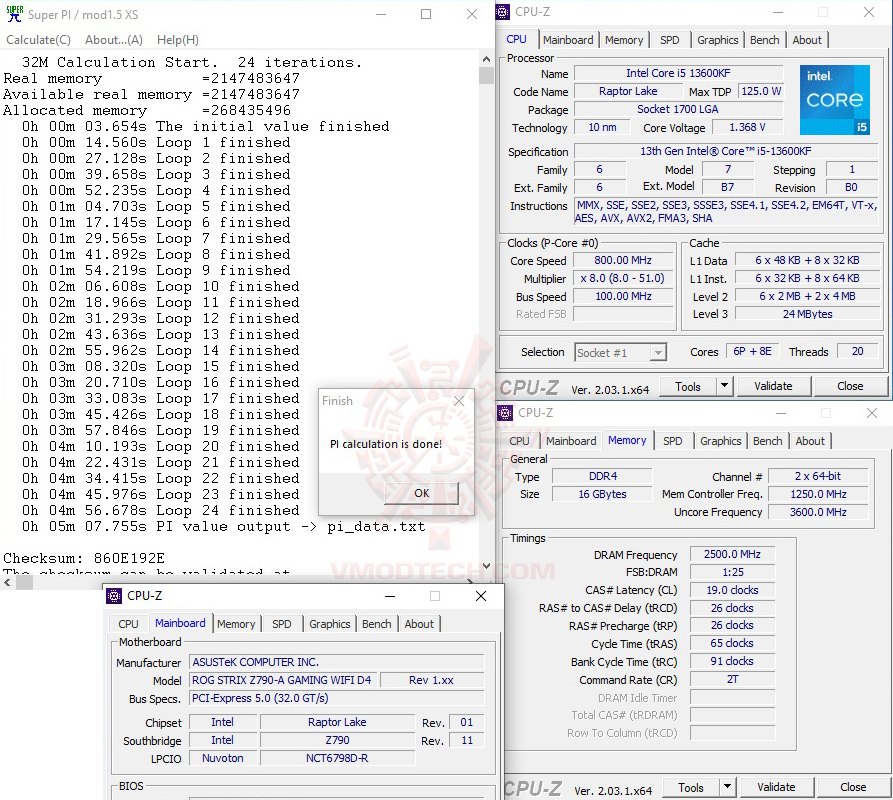Viewport: 893px width, 800px height.
Task: Switch to the SPD tab
Action: click(x=671, y=40)
